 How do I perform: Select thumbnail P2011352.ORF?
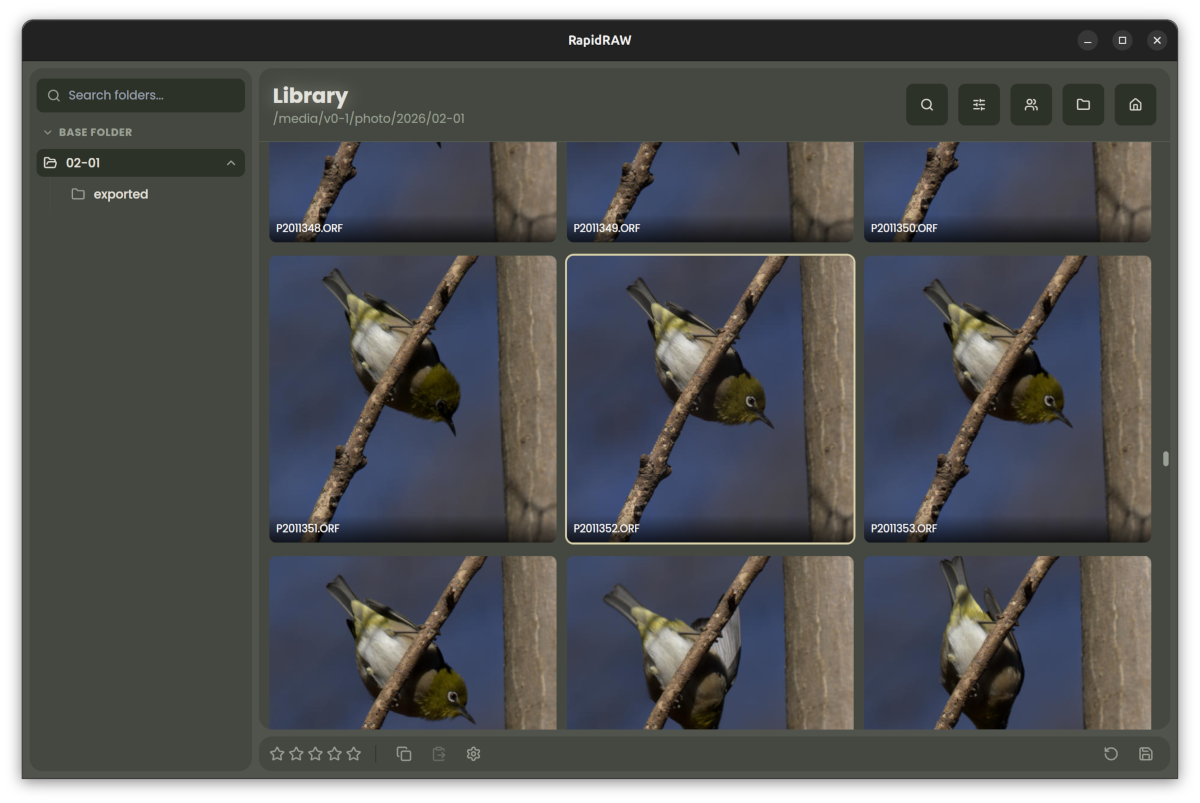coord(710,399)
